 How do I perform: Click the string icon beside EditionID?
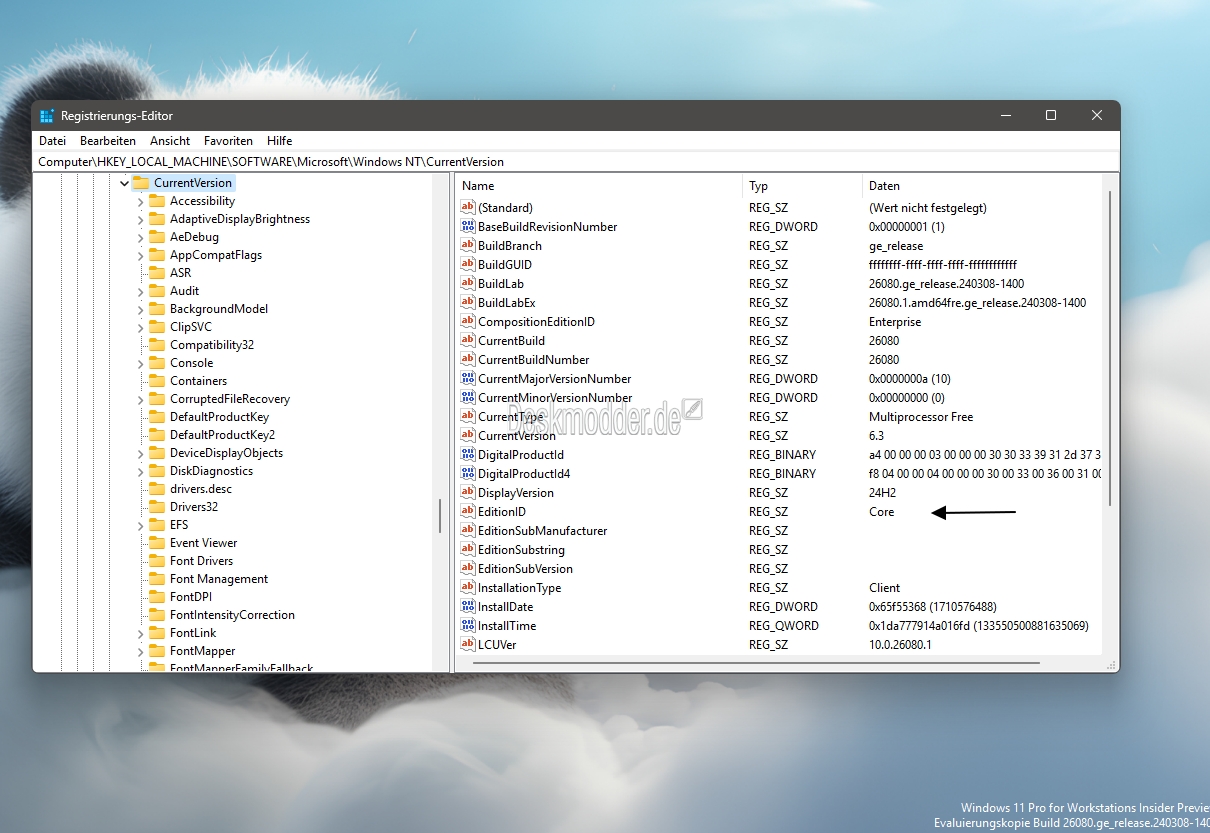coord(468,511)
